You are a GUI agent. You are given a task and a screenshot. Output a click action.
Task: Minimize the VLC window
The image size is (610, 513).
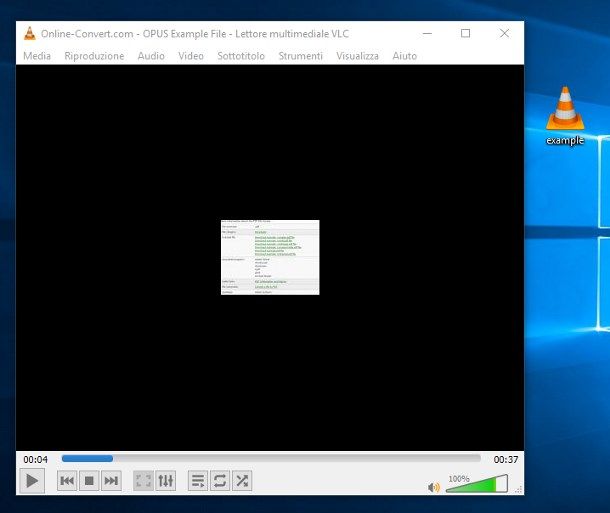427,33
